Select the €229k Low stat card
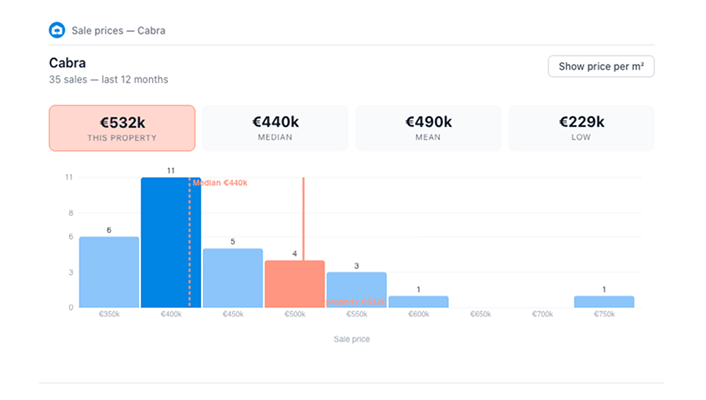 tap(581, 128)
